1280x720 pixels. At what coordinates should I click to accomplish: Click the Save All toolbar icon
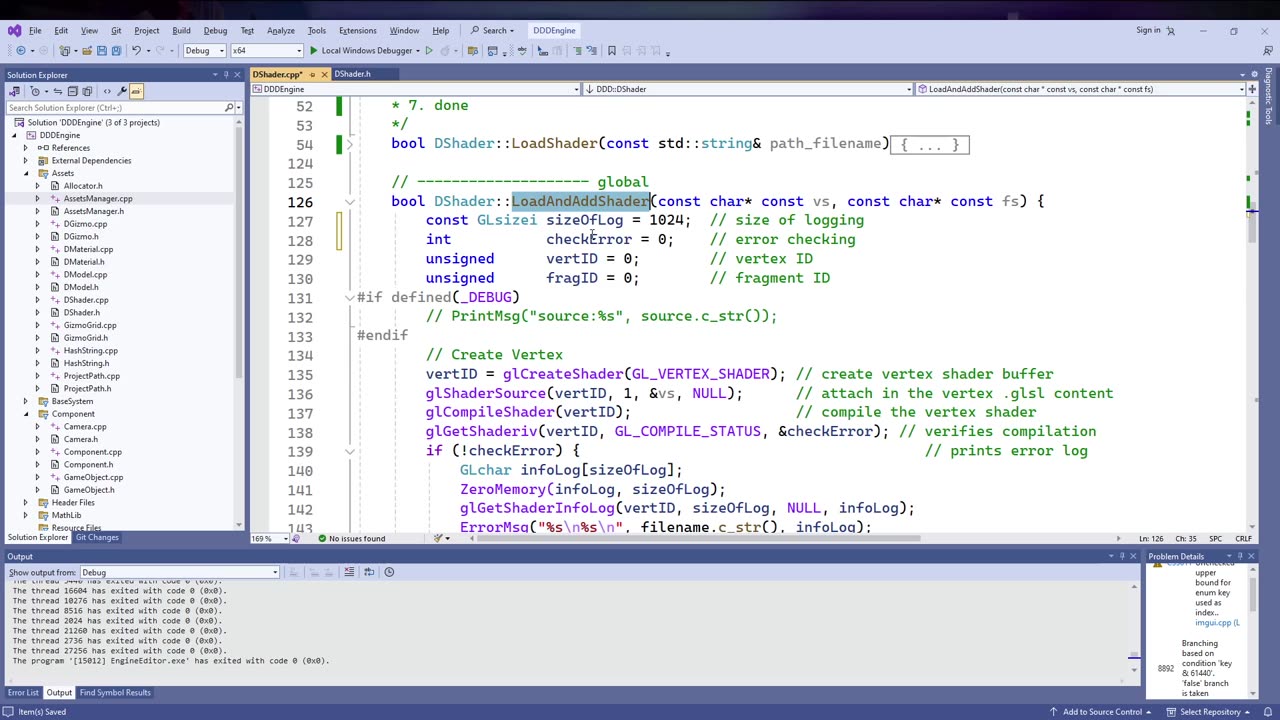[x=116, y=50]
